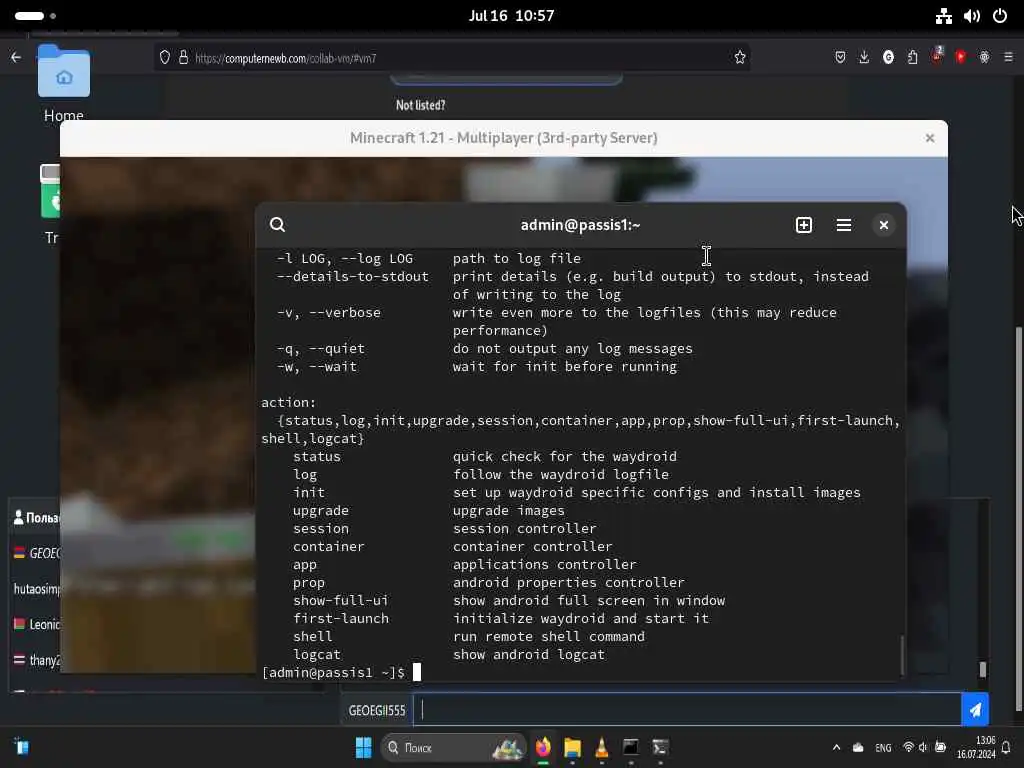Close the admin@passis1 terminal window
1024x768 pixels.
[884, 225]
